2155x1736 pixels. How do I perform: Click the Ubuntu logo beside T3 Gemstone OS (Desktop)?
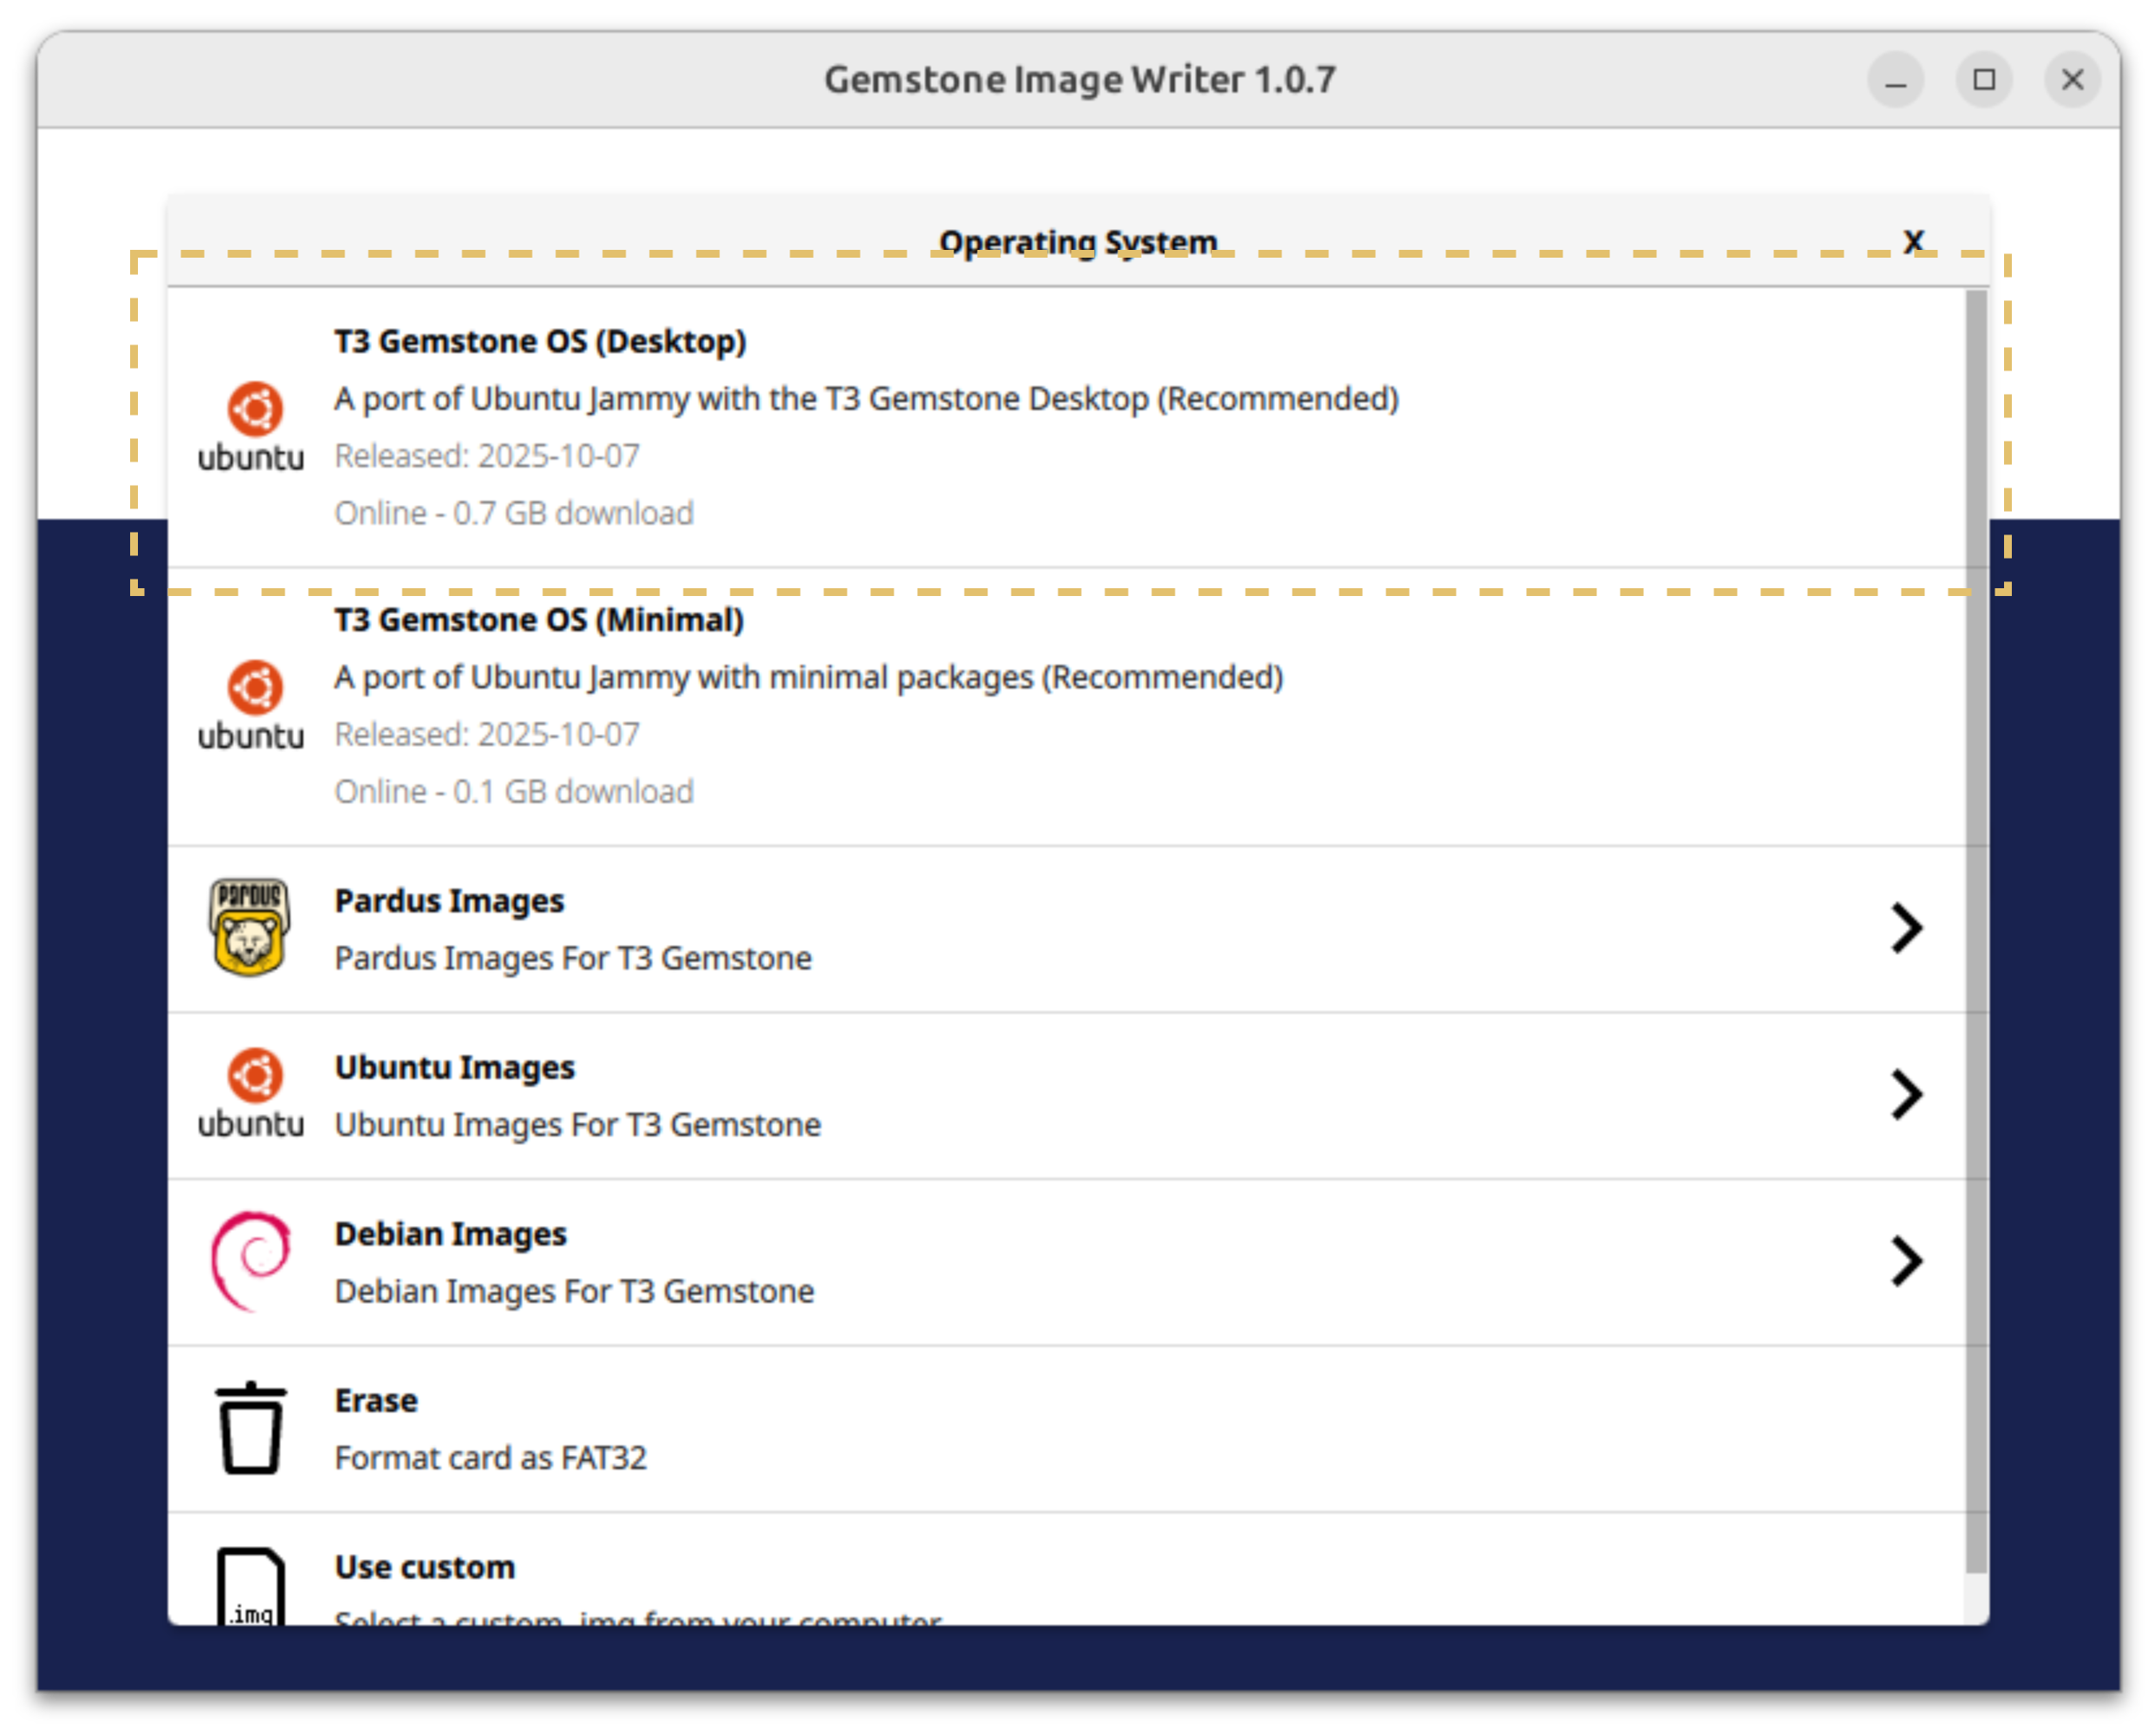[x=251, y=426]
